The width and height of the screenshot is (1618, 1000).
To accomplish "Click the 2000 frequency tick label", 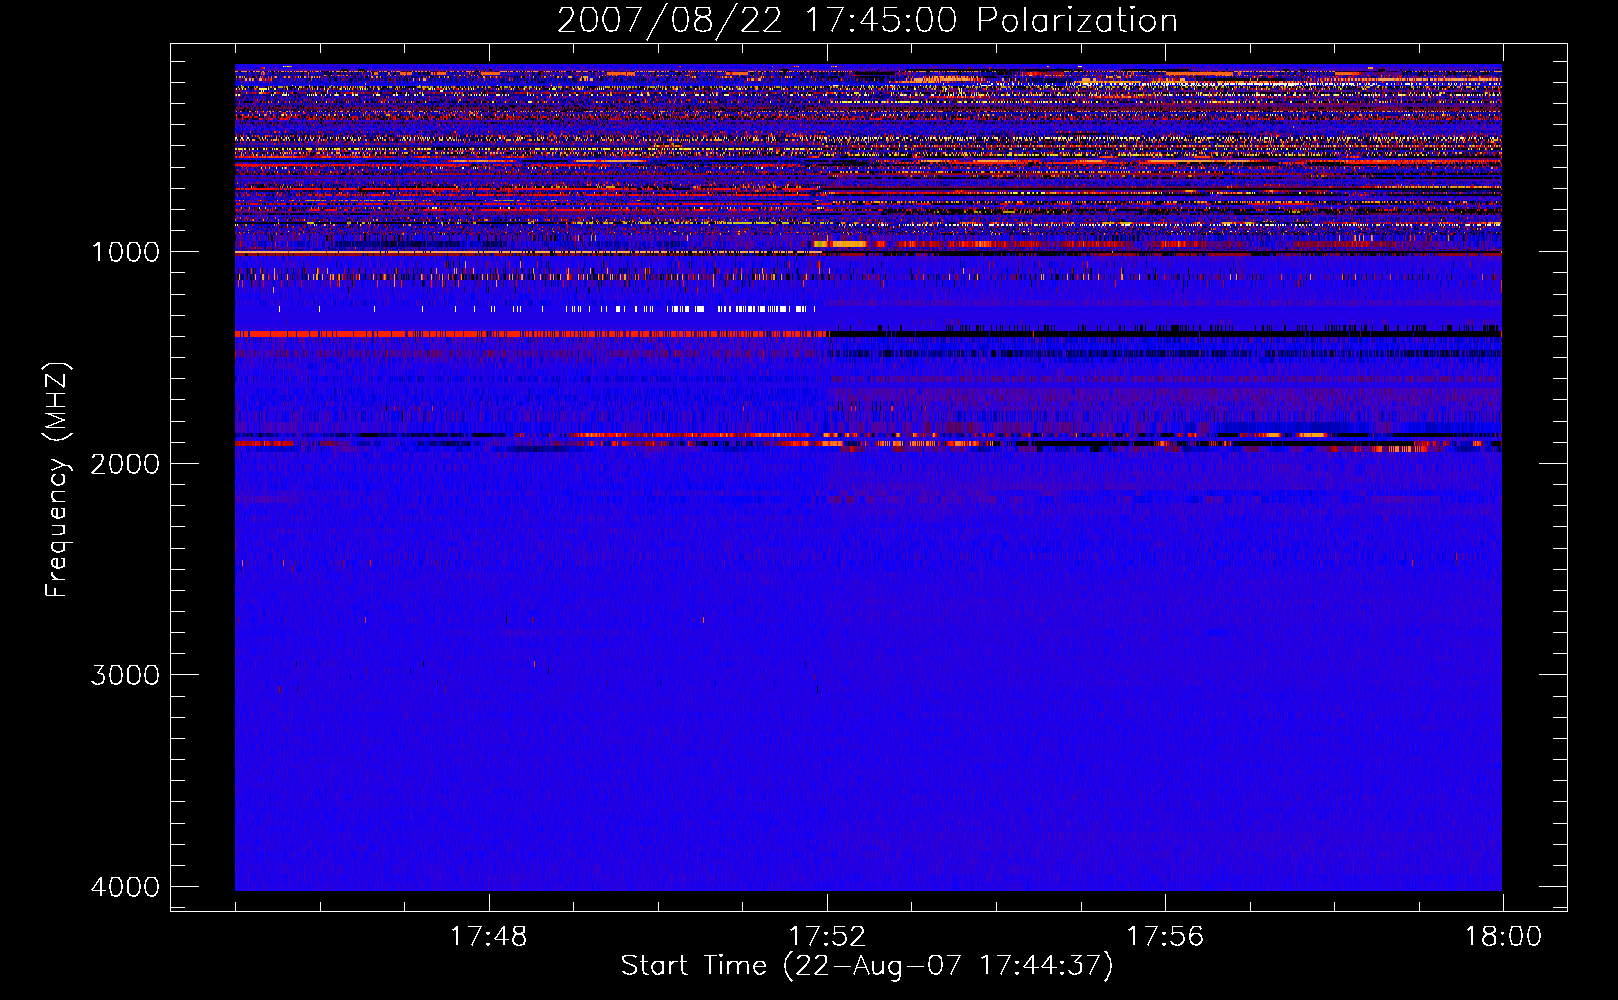I will (x=125, y=463).
